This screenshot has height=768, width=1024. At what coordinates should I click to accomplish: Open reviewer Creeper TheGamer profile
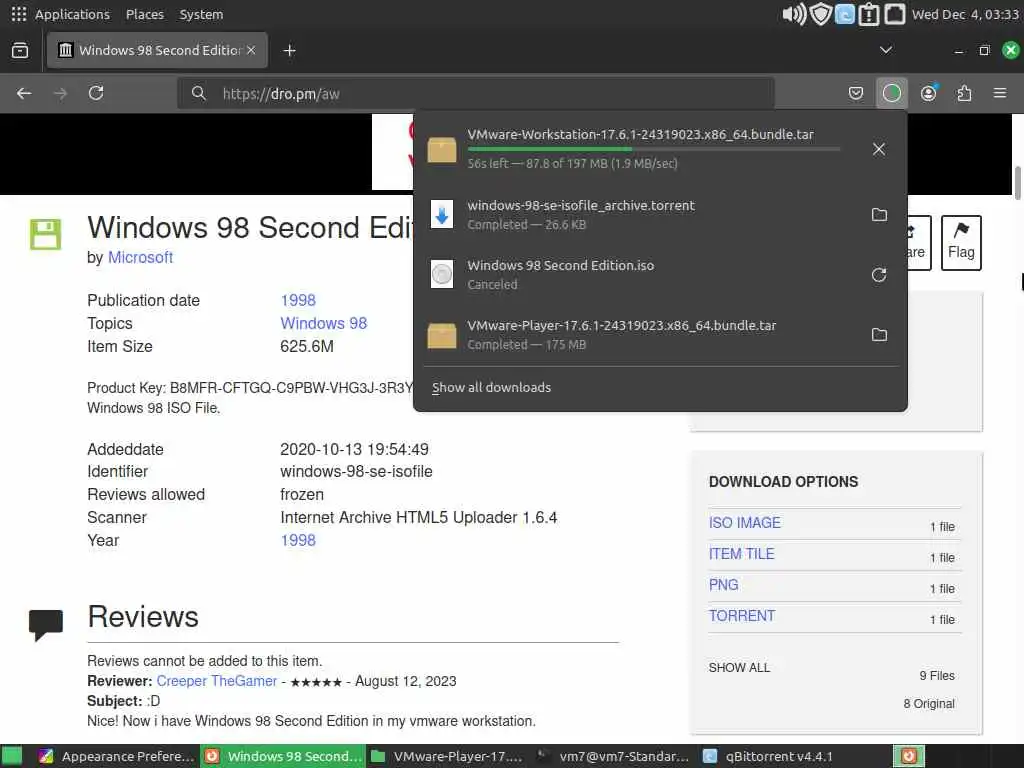217,681
